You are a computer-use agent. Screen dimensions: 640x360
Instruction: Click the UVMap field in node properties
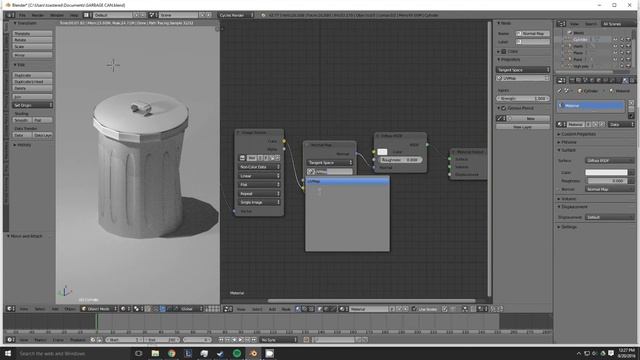pos(523,78)
